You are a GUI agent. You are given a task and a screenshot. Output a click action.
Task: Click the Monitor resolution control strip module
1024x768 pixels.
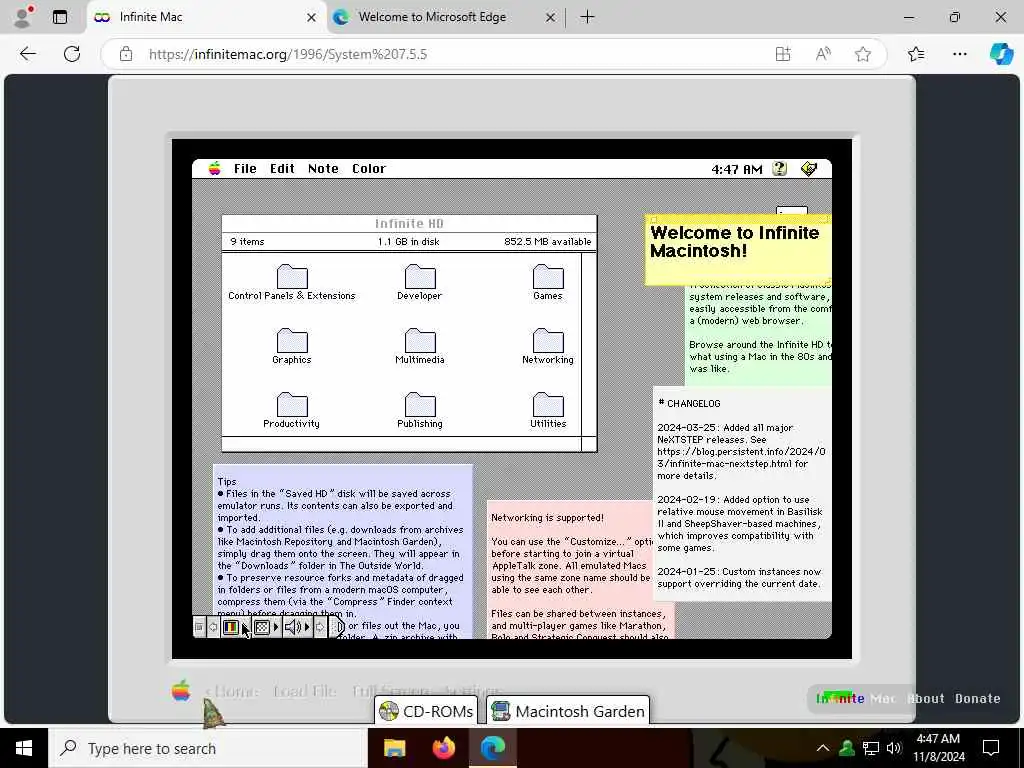pos(262,628)
